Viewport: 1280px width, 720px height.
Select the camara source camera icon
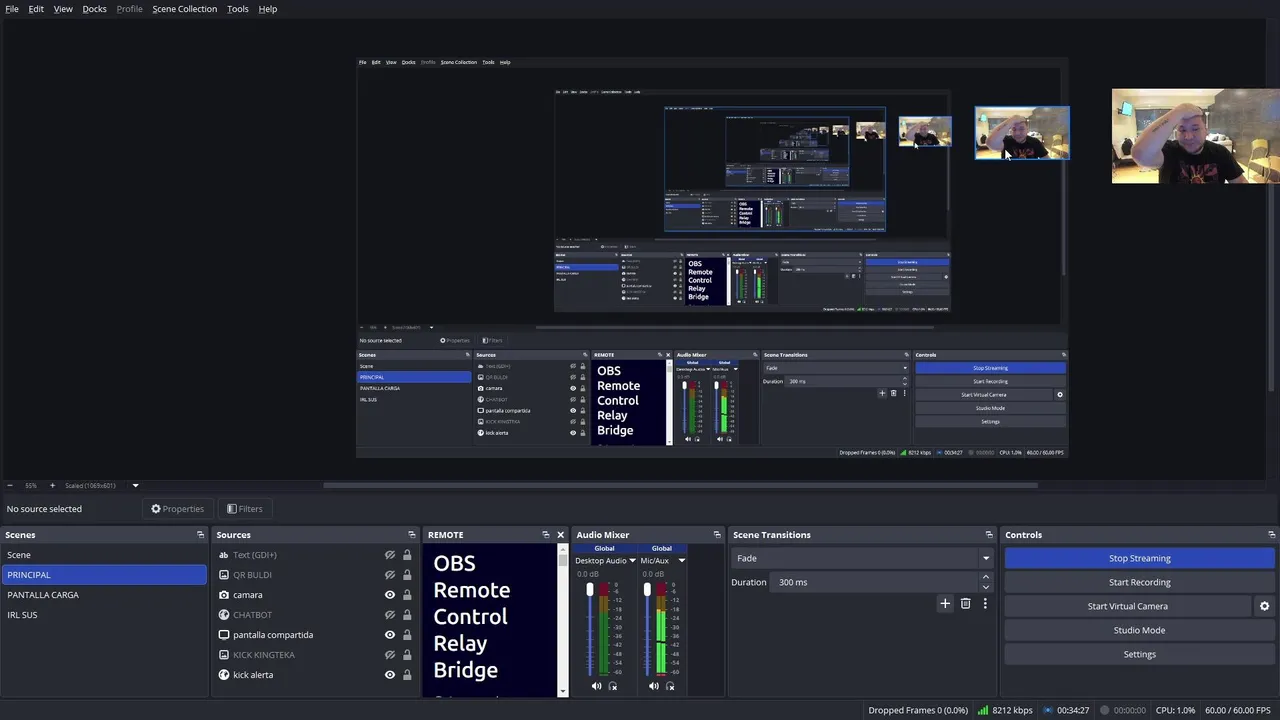click(224, 595)
